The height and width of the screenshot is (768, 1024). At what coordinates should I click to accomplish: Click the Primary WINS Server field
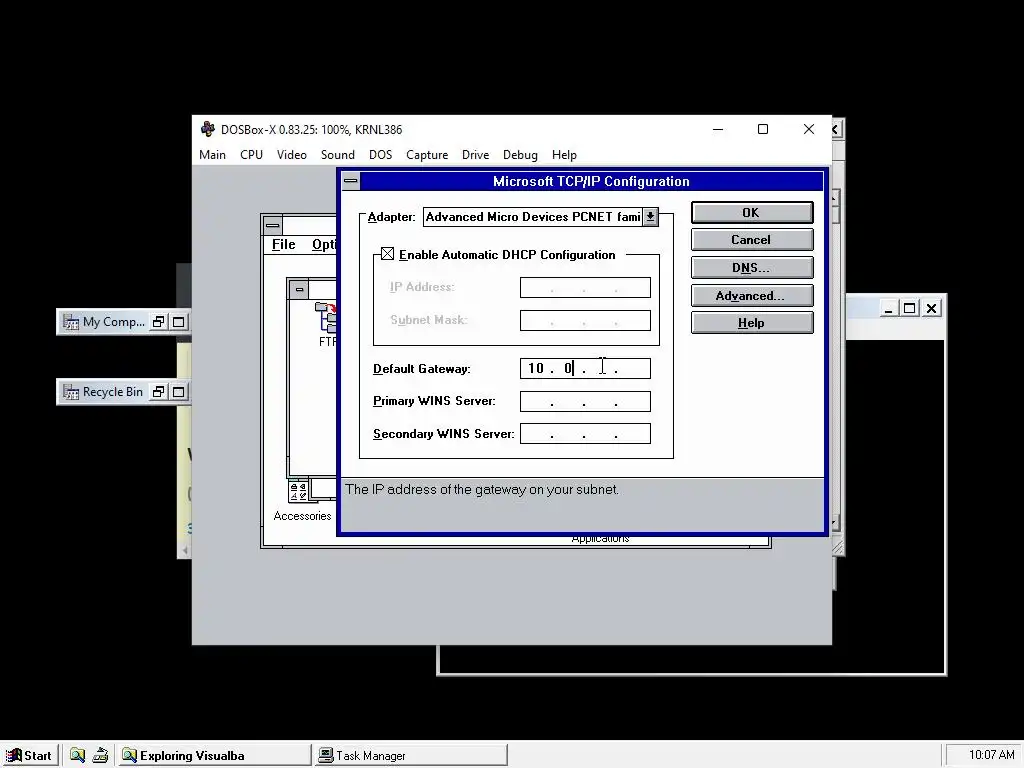click(x=585, y=401)
